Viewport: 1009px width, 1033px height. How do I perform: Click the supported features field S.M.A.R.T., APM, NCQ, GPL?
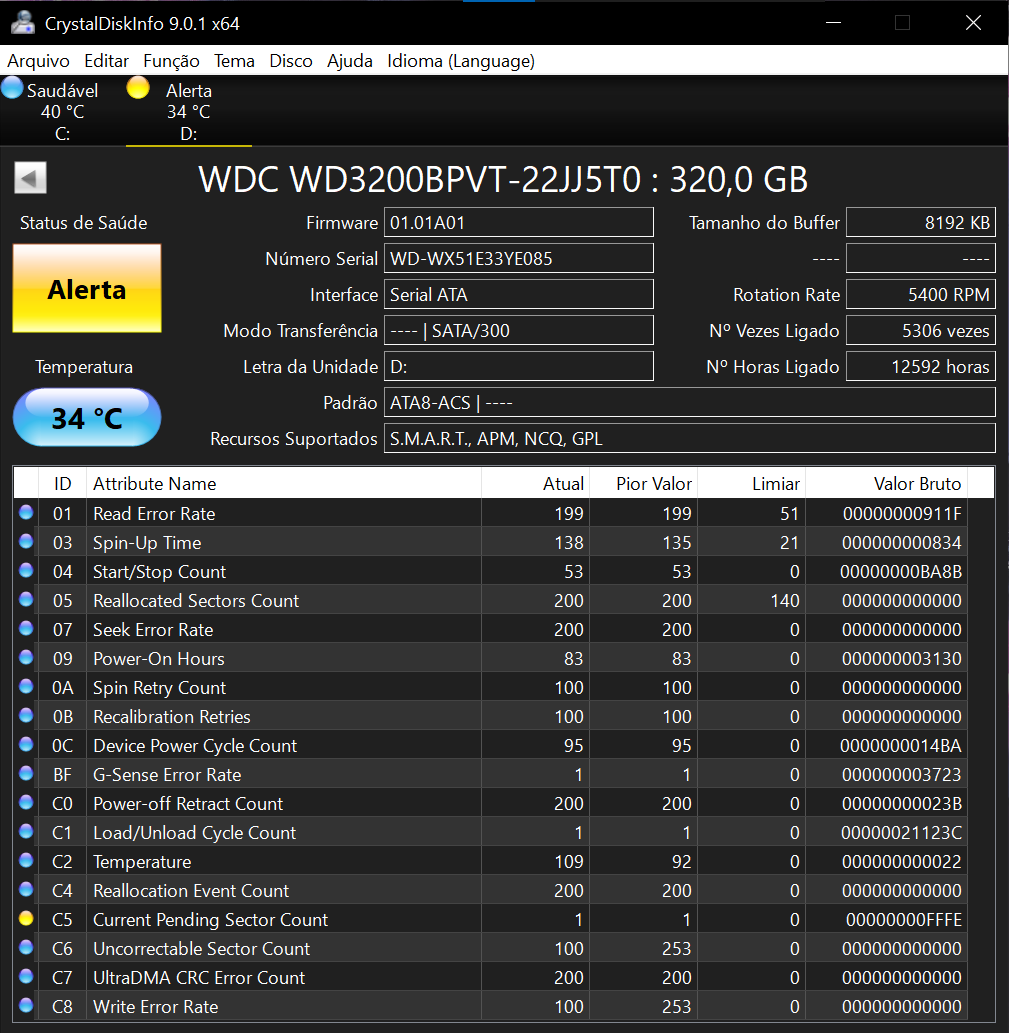pos(690,439)
